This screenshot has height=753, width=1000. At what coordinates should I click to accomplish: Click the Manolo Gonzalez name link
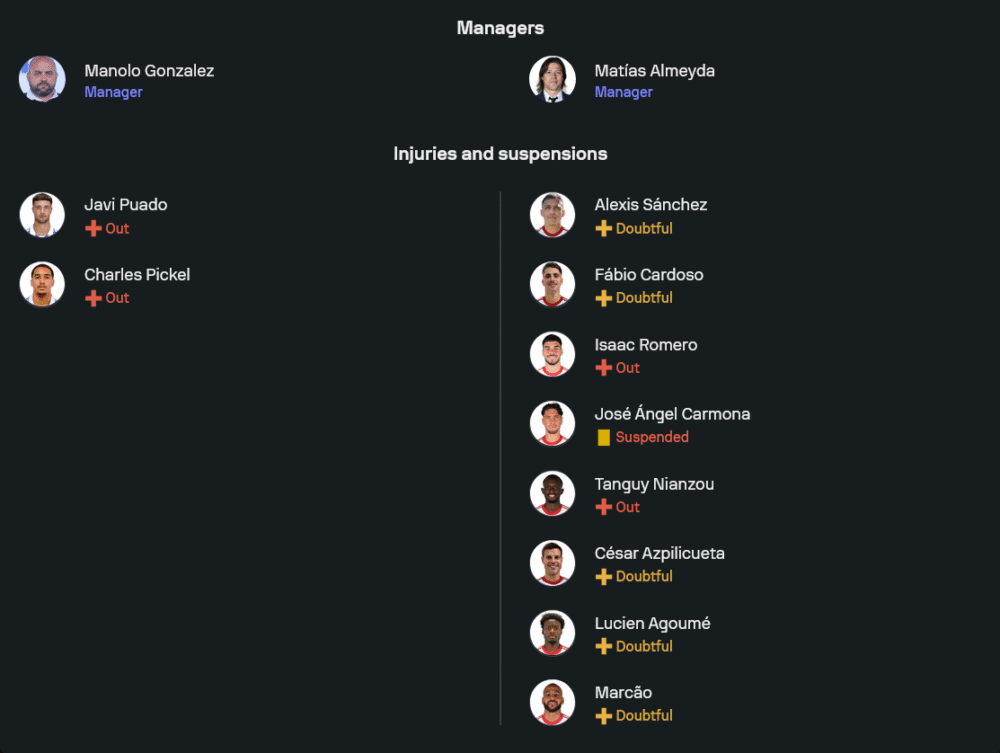(149, 71)
